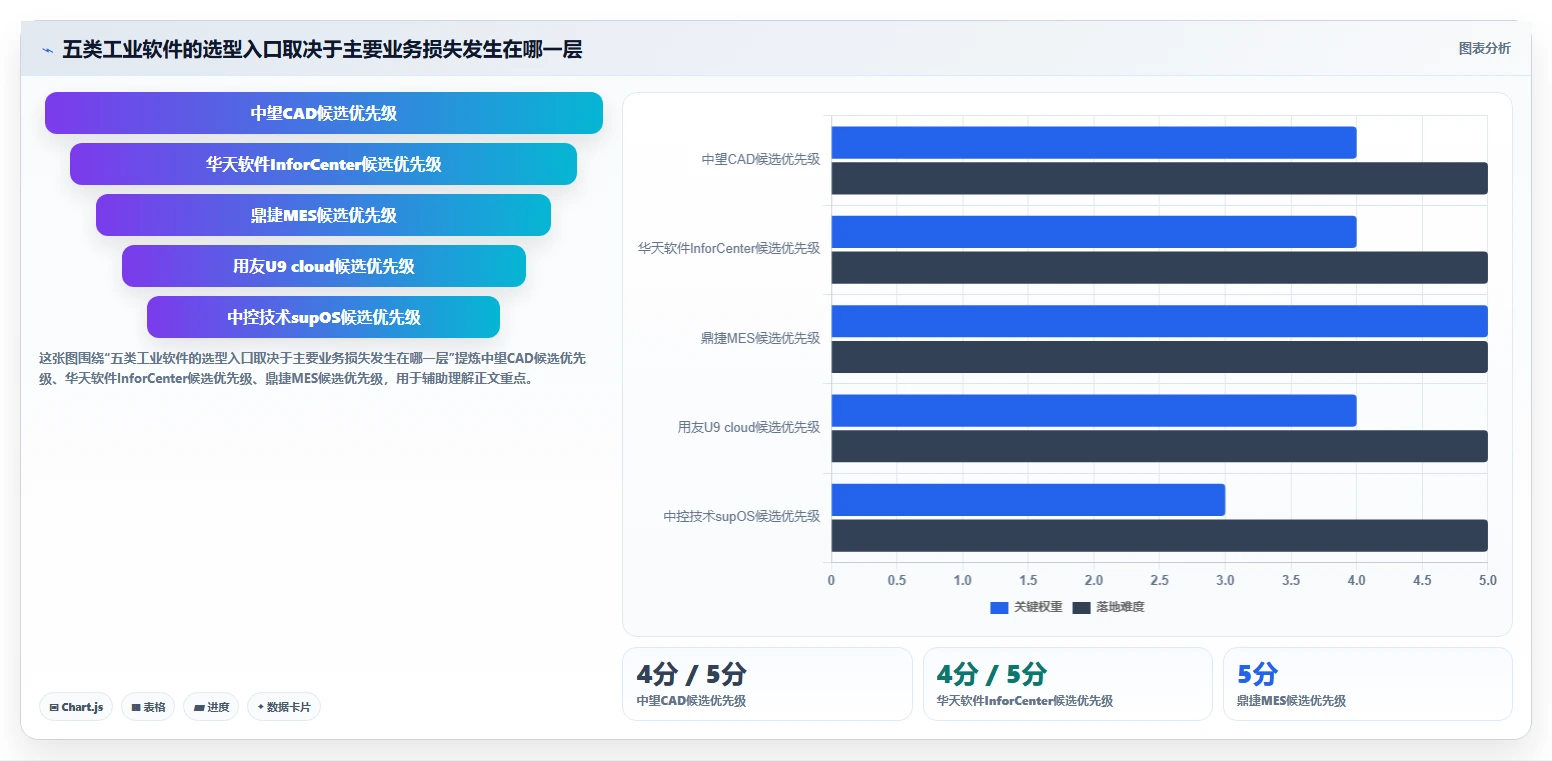
Task: Select the 华天软件InforCenter候选优先级 funnel bar
Action: click(324, 164)
